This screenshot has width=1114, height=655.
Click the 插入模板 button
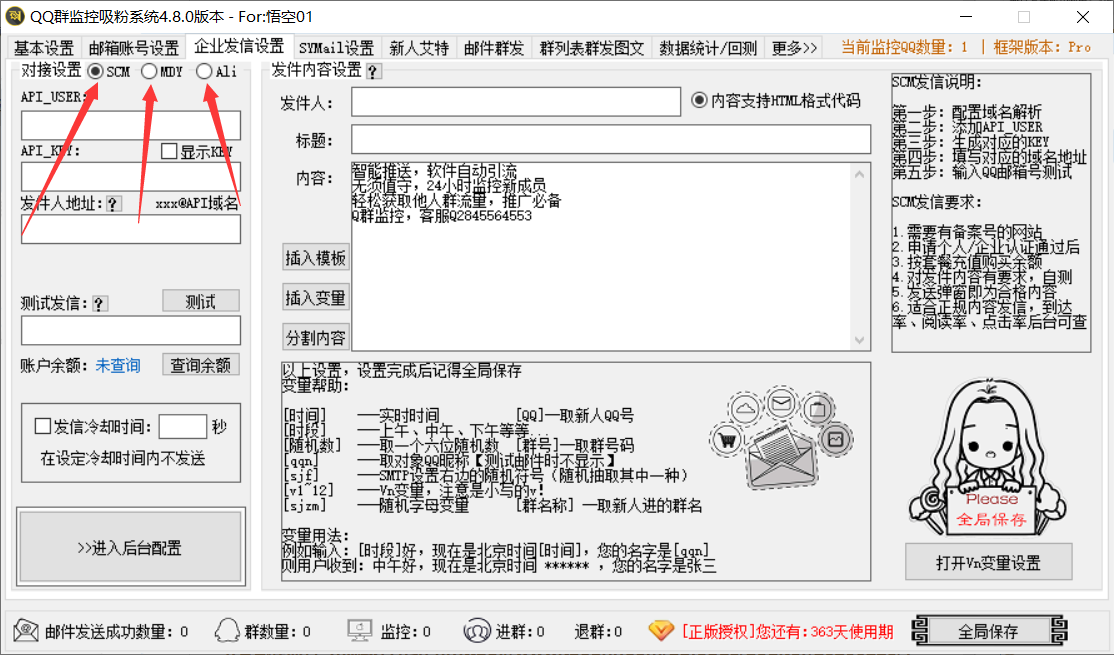coord(315,257)
